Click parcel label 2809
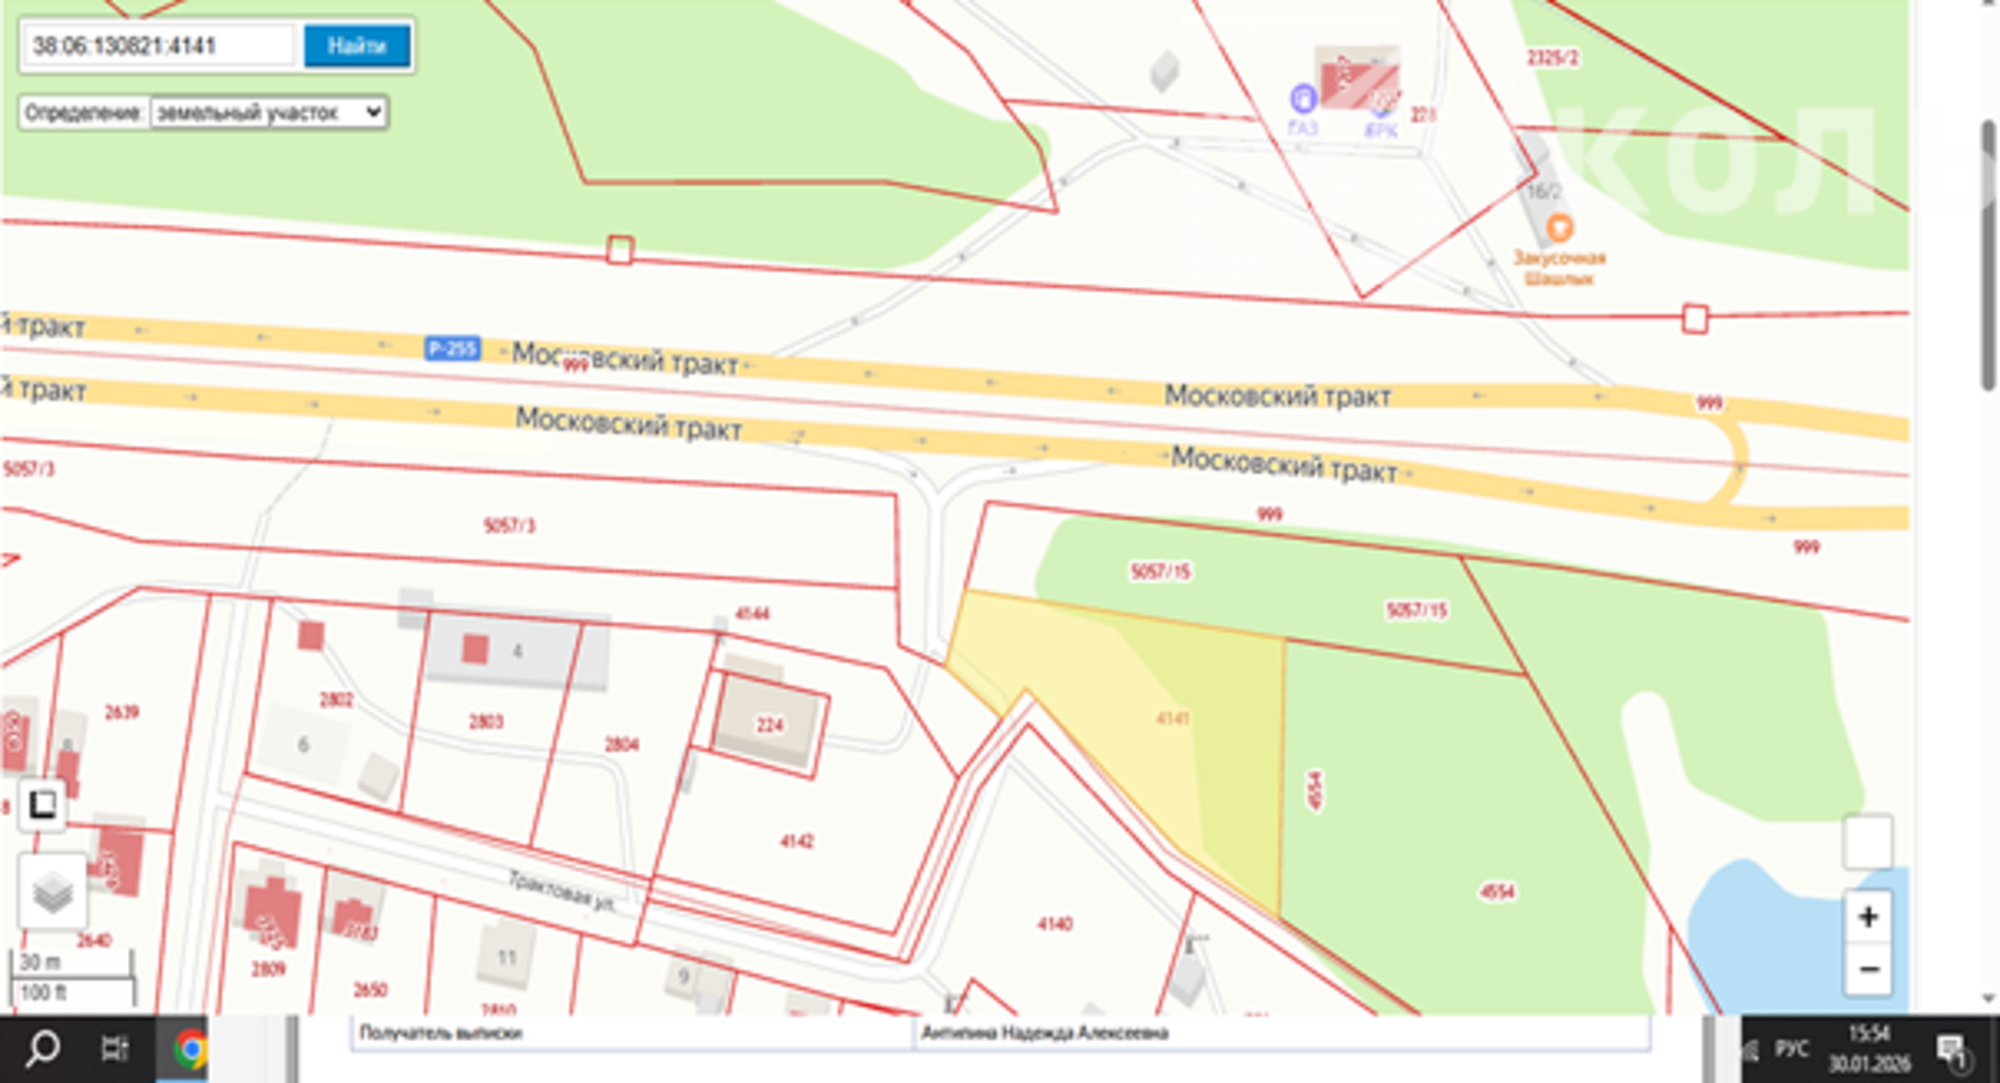 (268, 968)
